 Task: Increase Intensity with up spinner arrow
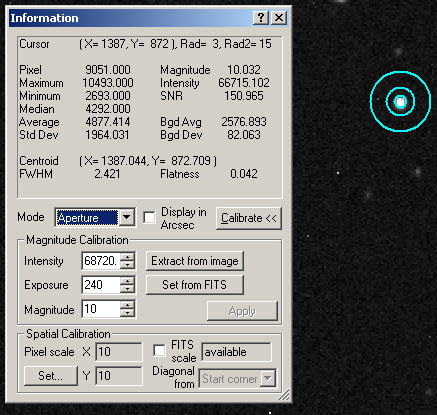coord(127,257)
